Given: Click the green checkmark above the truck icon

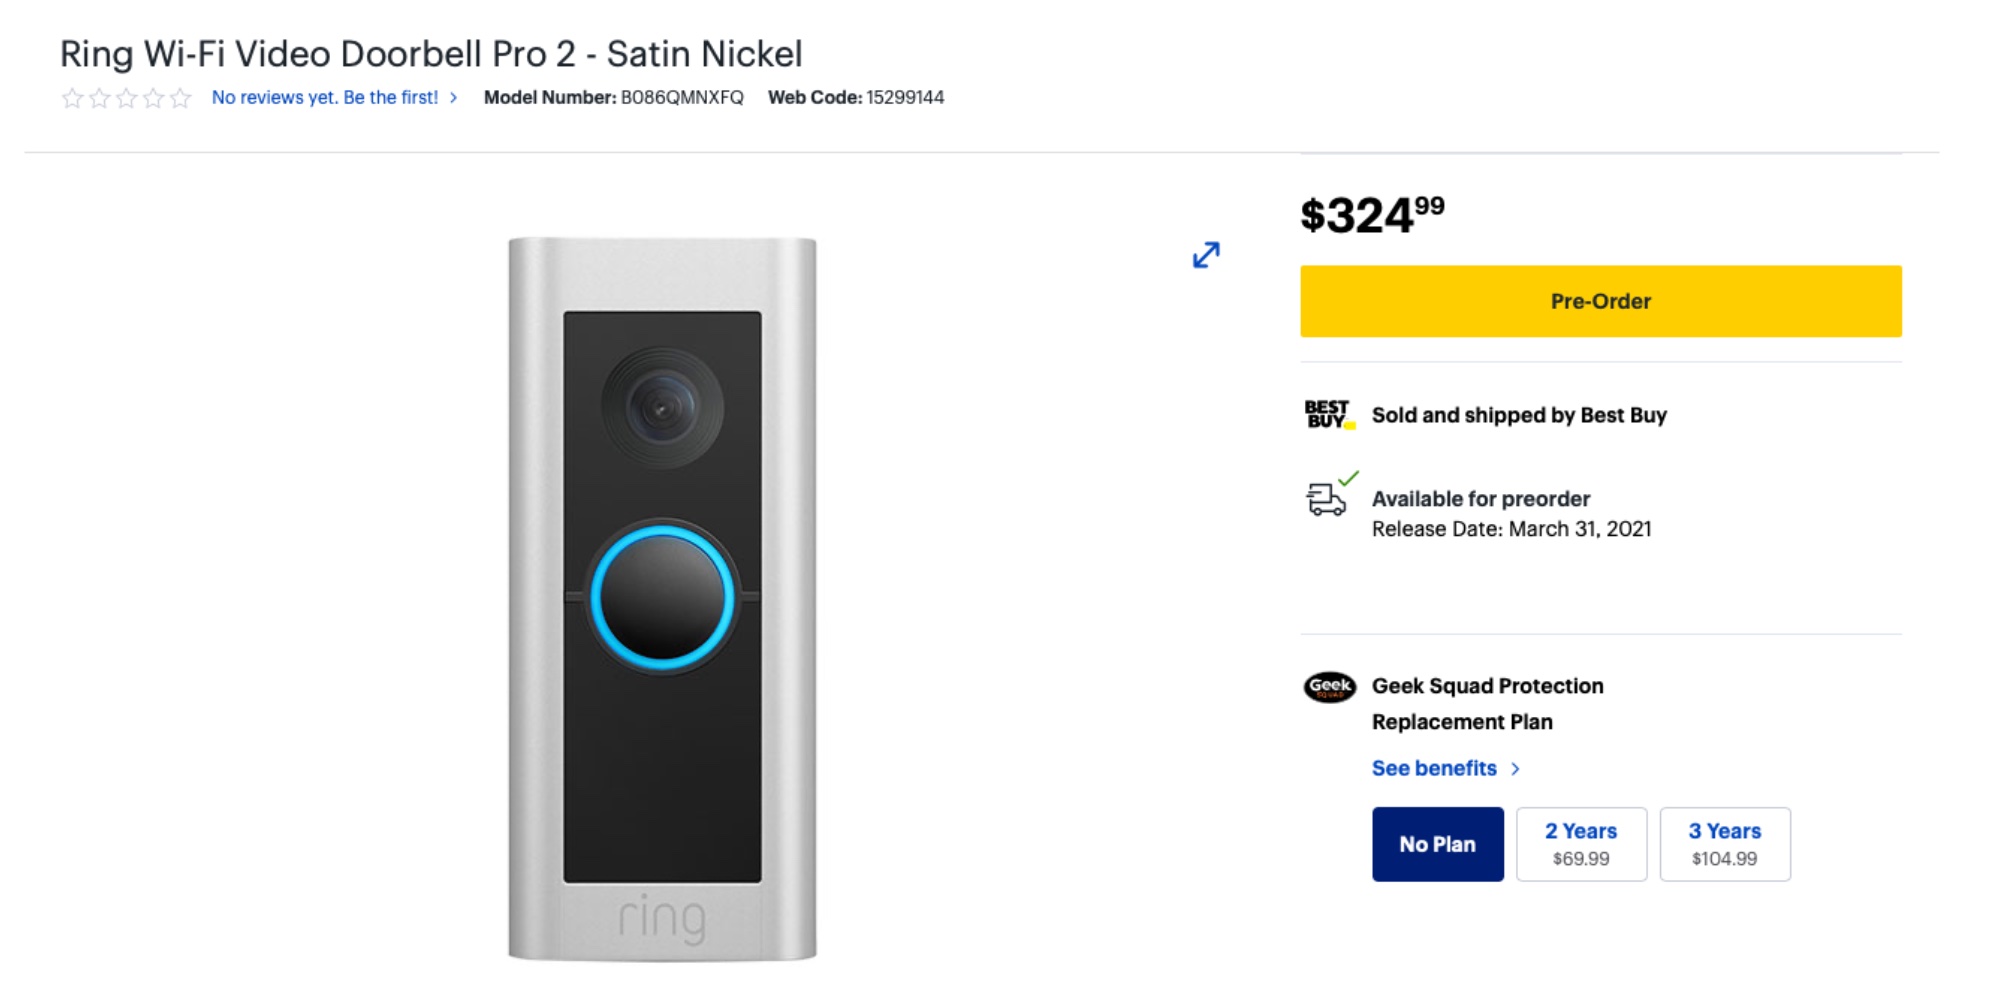Looking at the screenshot, I should point(1350,478).
